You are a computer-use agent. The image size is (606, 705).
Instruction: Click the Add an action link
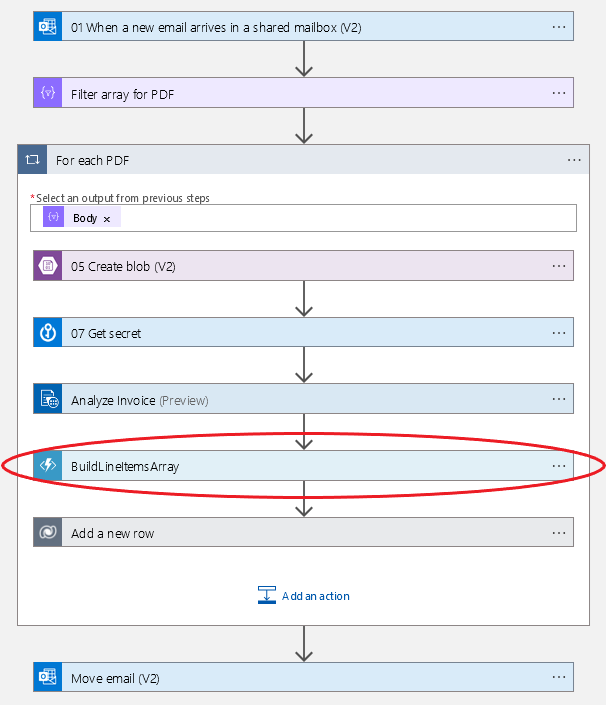coord(304,596)
